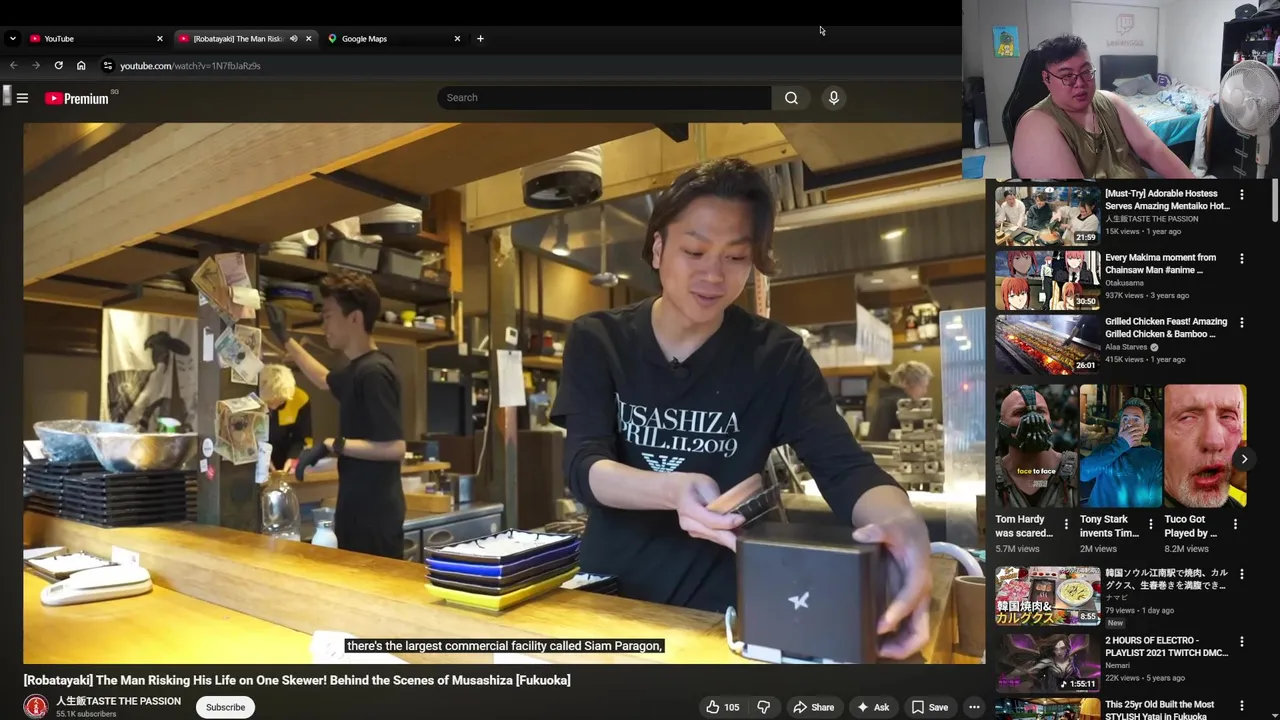This screenshot has width=1280, height=720.
Task: Open a new browser tab
Action: click(480, 39)
